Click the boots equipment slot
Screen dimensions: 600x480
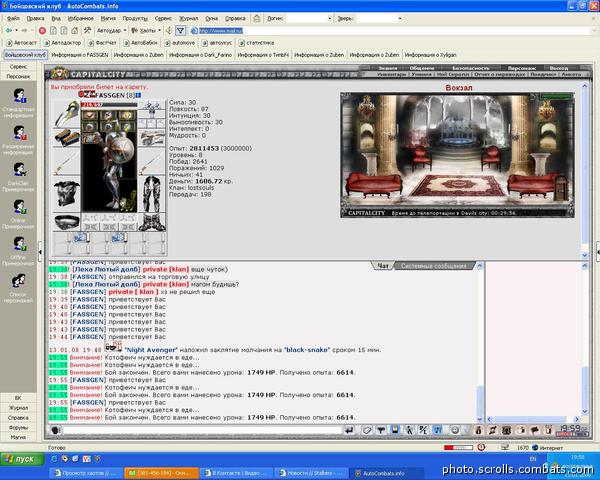(152, 223)
